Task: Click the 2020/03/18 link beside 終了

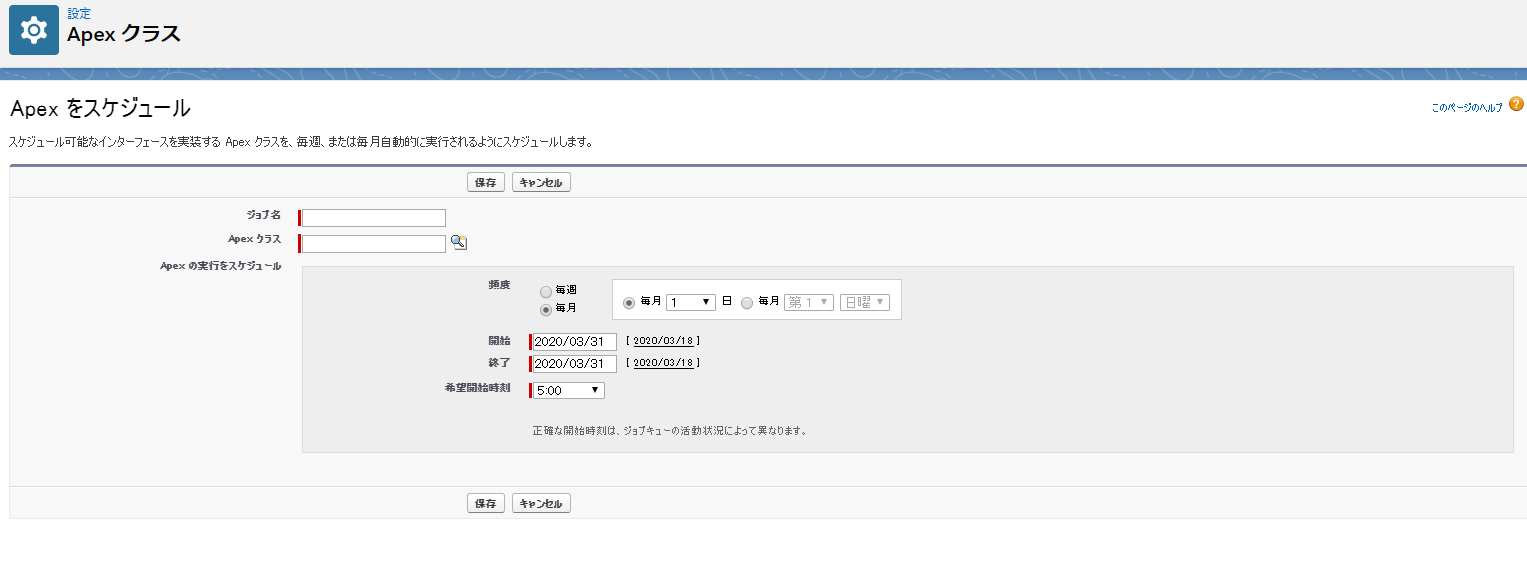Action: point(663,363)
